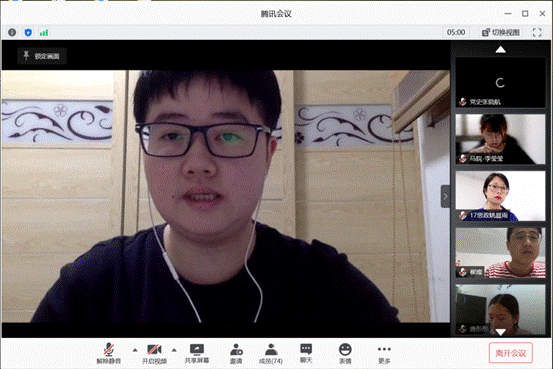
Task: Open audio options arrow beside the microphone
Action: click(x=135, y=350)
